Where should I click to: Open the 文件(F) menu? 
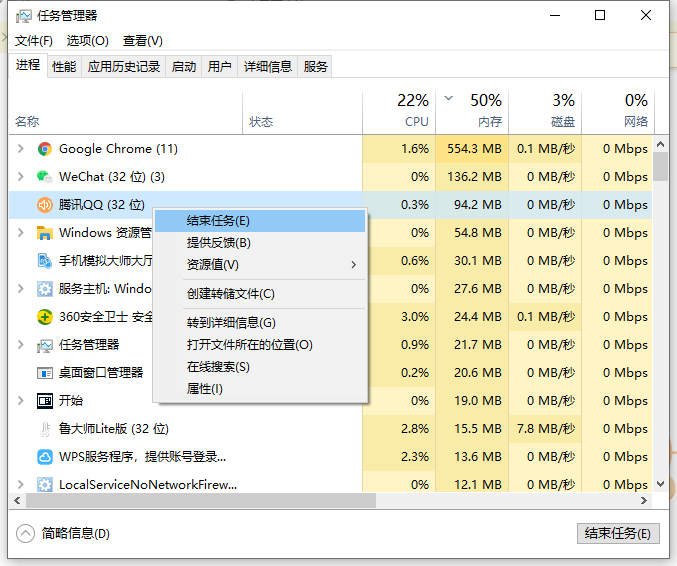click(34, 41)
